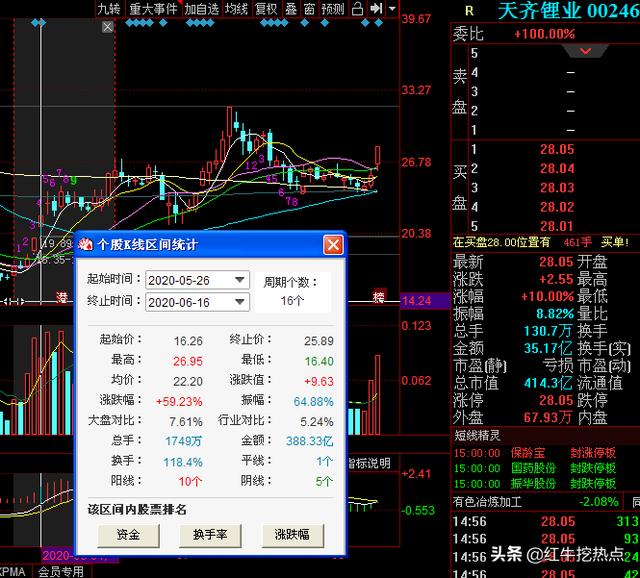The width and height of the screenshot is (640, 578).
Task: Rank stocks by 换手率 button
Action: point(210,535)
